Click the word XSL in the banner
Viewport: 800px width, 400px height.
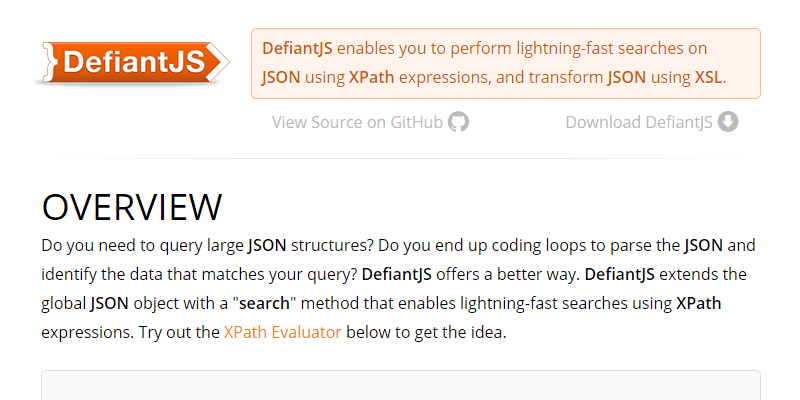708,77
